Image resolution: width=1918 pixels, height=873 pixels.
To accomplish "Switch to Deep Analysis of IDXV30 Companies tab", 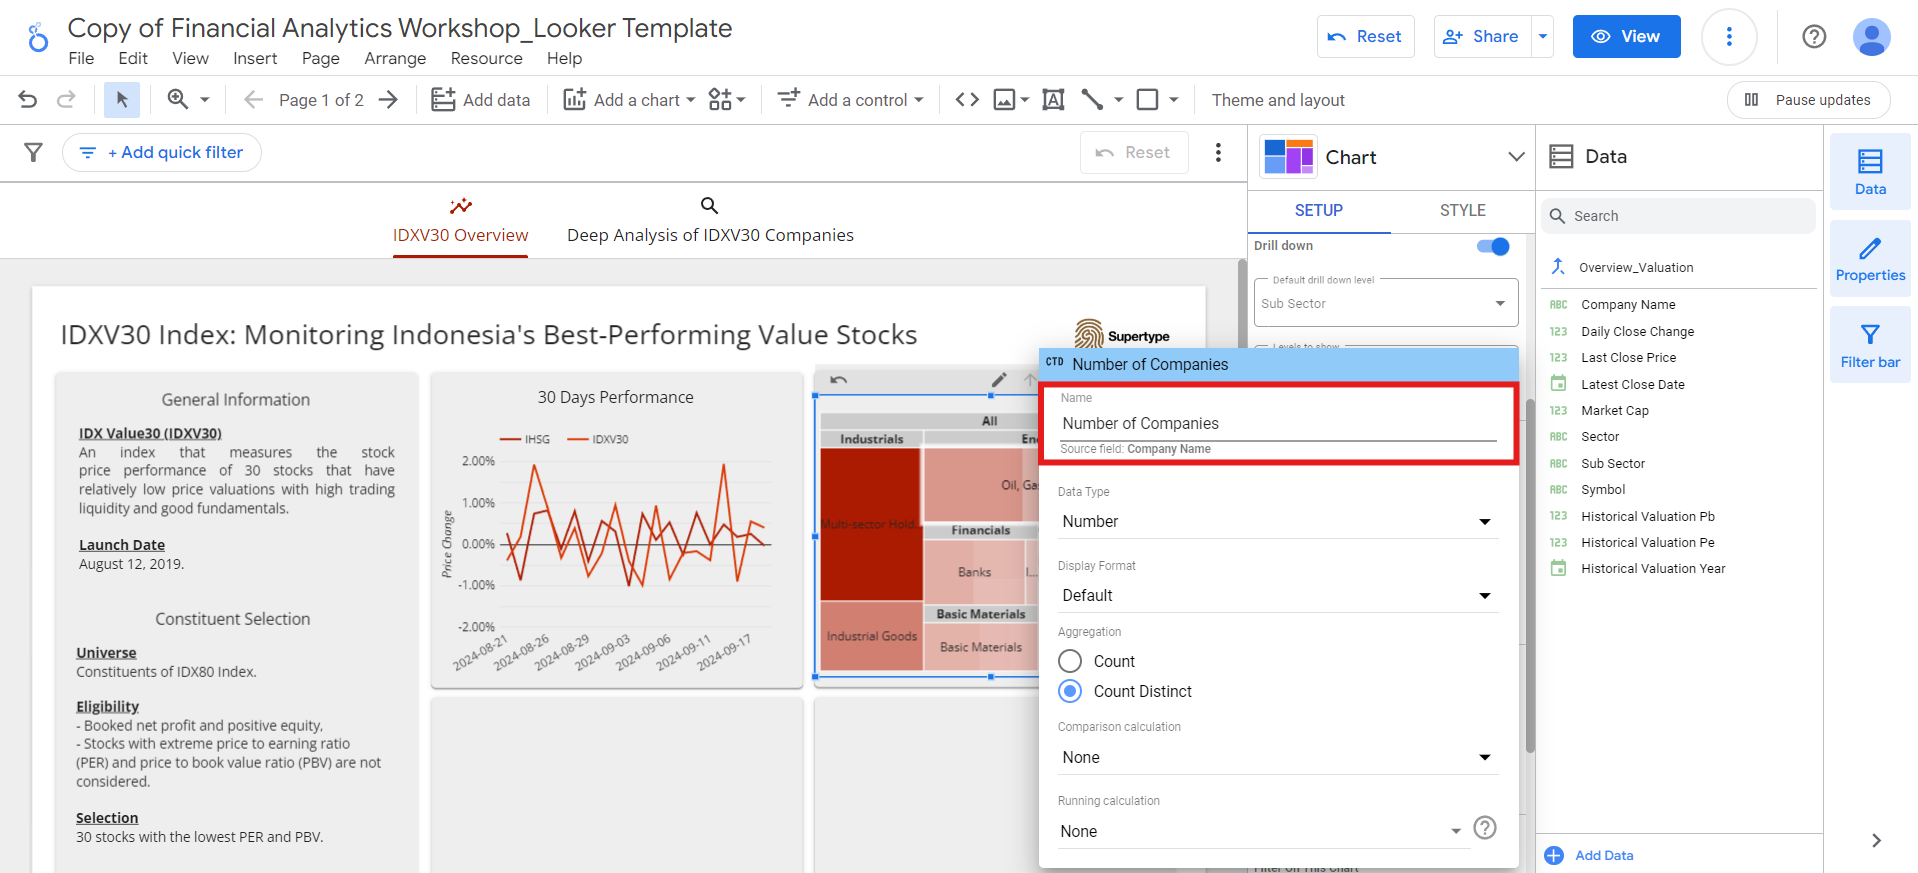I will [x=710, y=221].
